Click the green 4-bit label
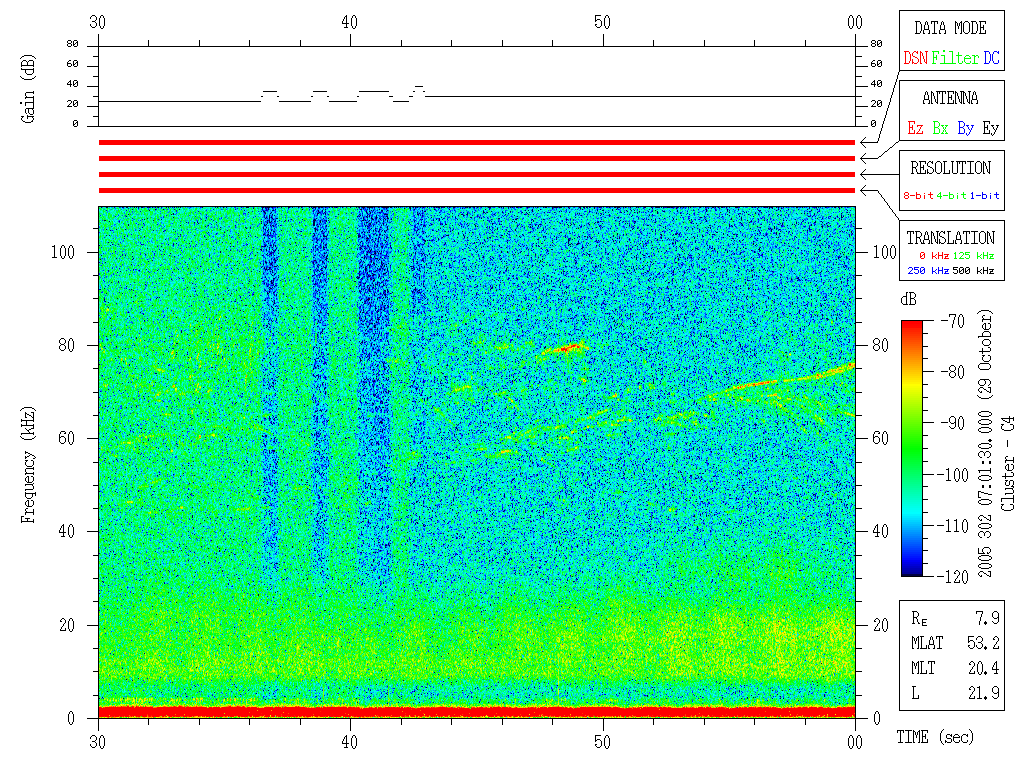The image size is (1024, 768). coord(952,195)
